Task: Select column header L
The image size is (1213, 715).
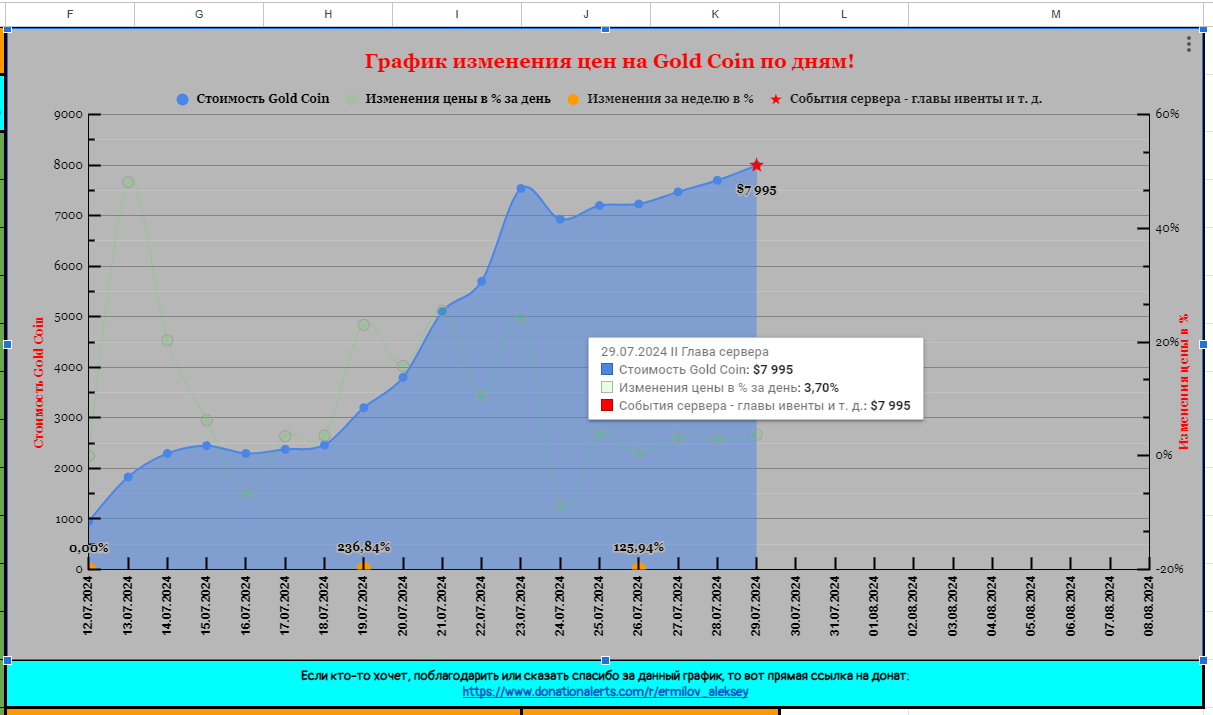Action: [x=843, y=14]
